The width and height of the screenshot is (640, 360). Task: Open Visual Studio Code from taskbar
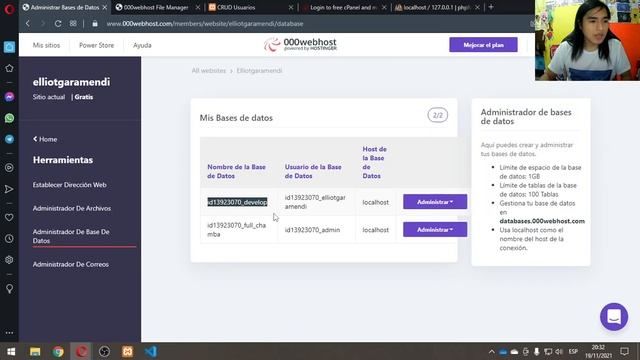click(x=151, y=351)
